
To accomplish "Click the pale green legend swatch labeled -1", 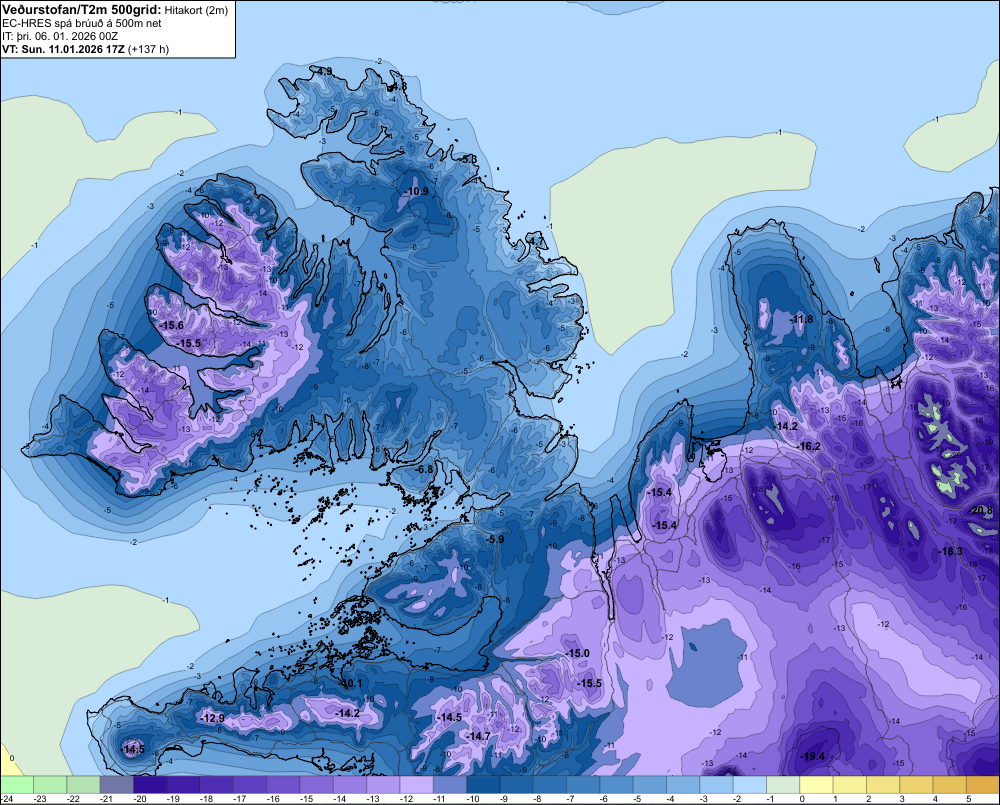I will click(783, 785).
